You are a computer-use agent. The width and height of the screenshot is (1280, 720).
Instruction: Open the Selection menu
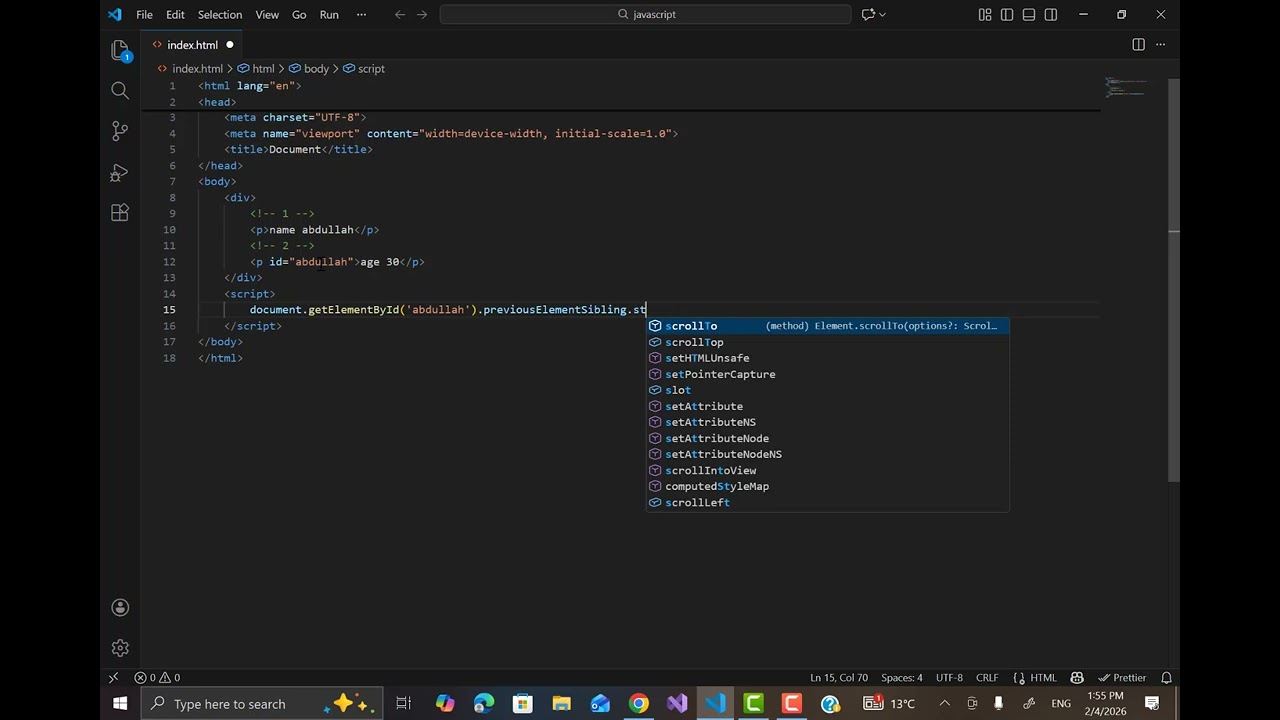pyautogui.click(x=219, y=14)
